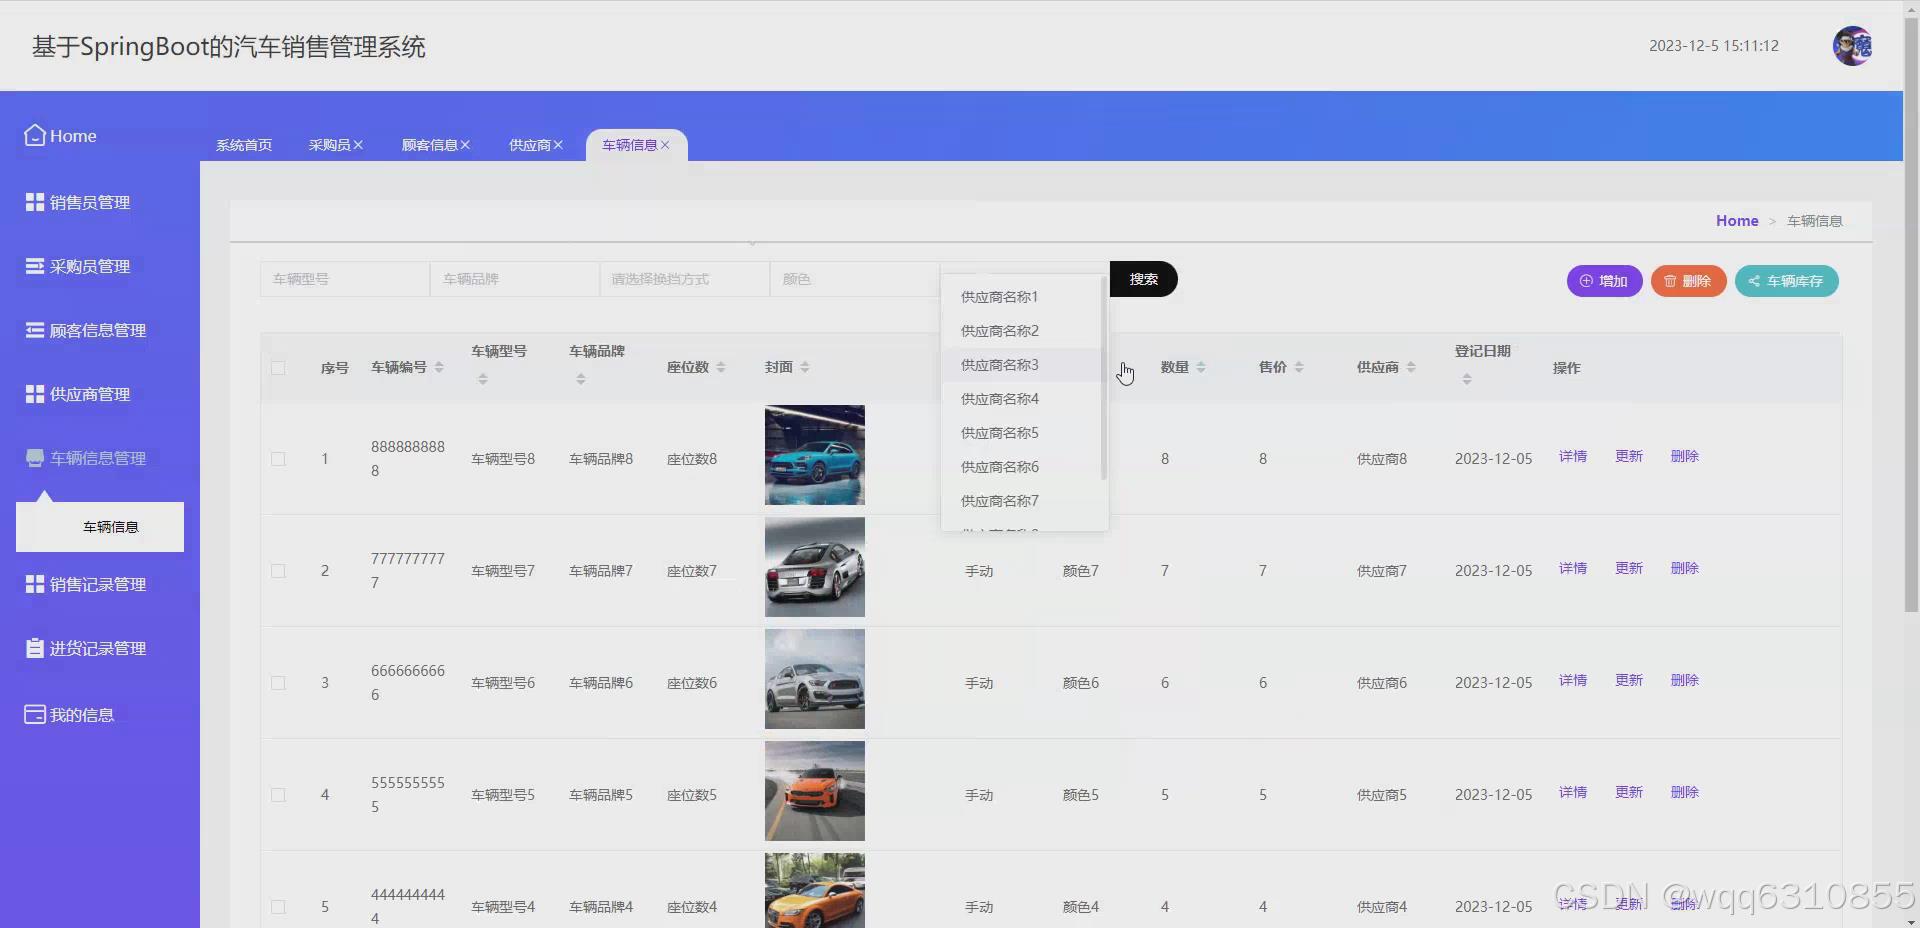Viewport: 1920px width, 928px height.
Task: Switch to the 系统首页 tab
Action: [x=244, y=145]
